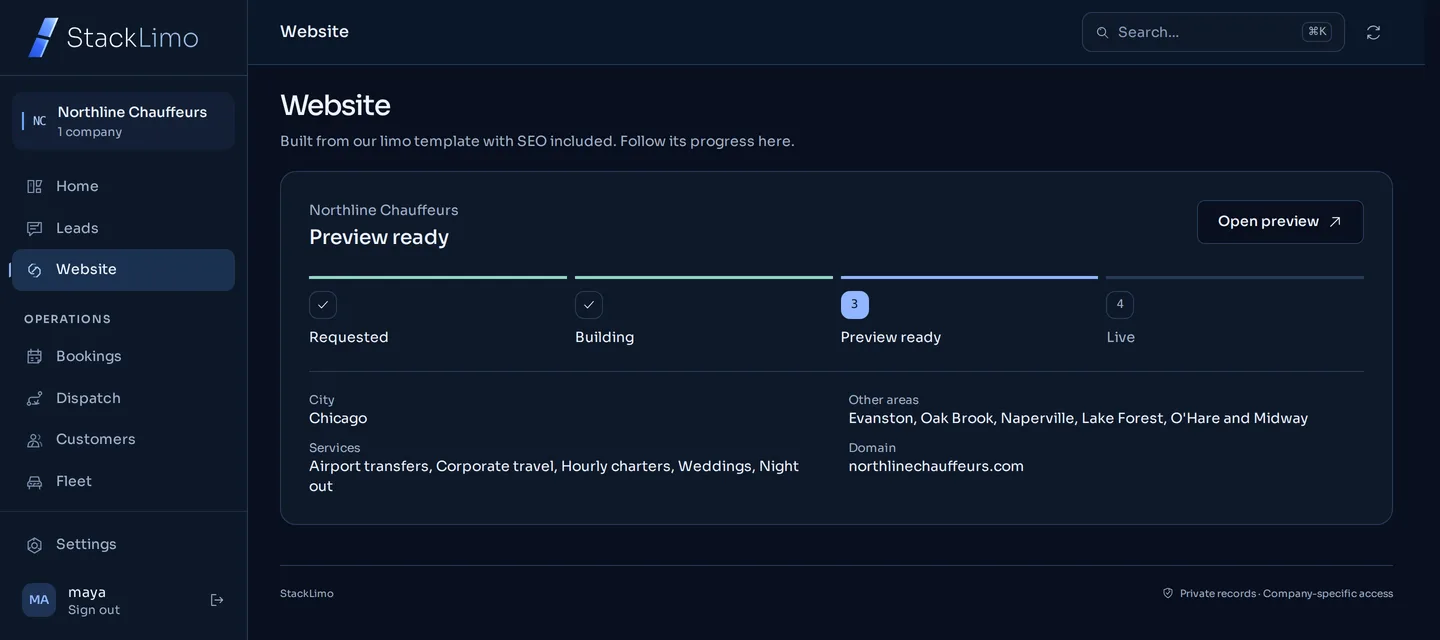Click the Building progress bar segment
Viewport: 1440px width, 640px height.
(704, 277)
